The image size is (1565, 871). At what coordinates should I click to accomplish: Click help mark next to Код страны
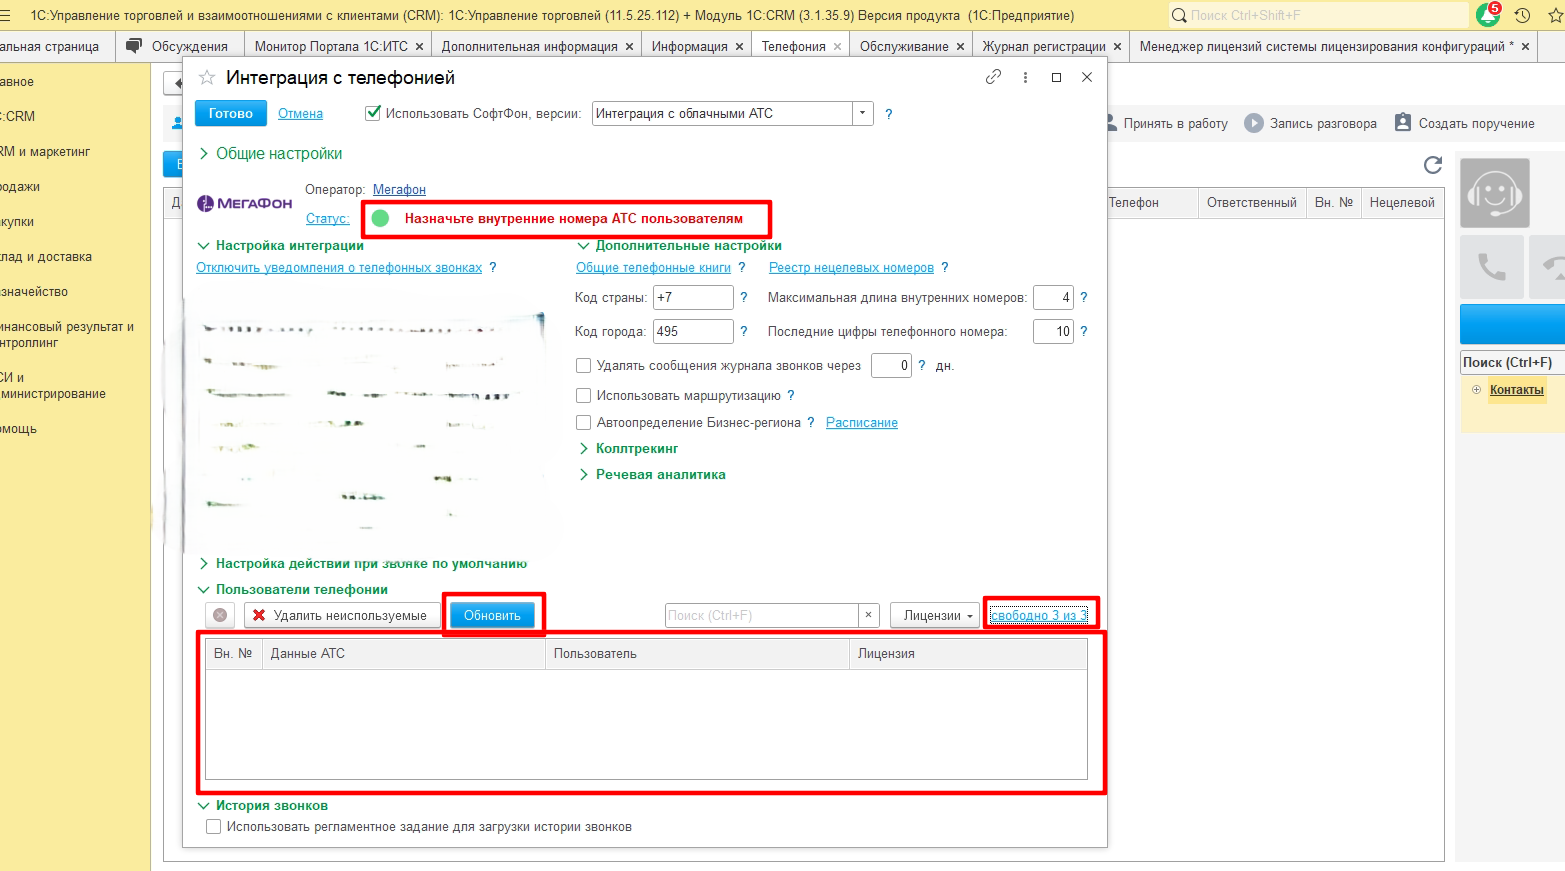743,297
